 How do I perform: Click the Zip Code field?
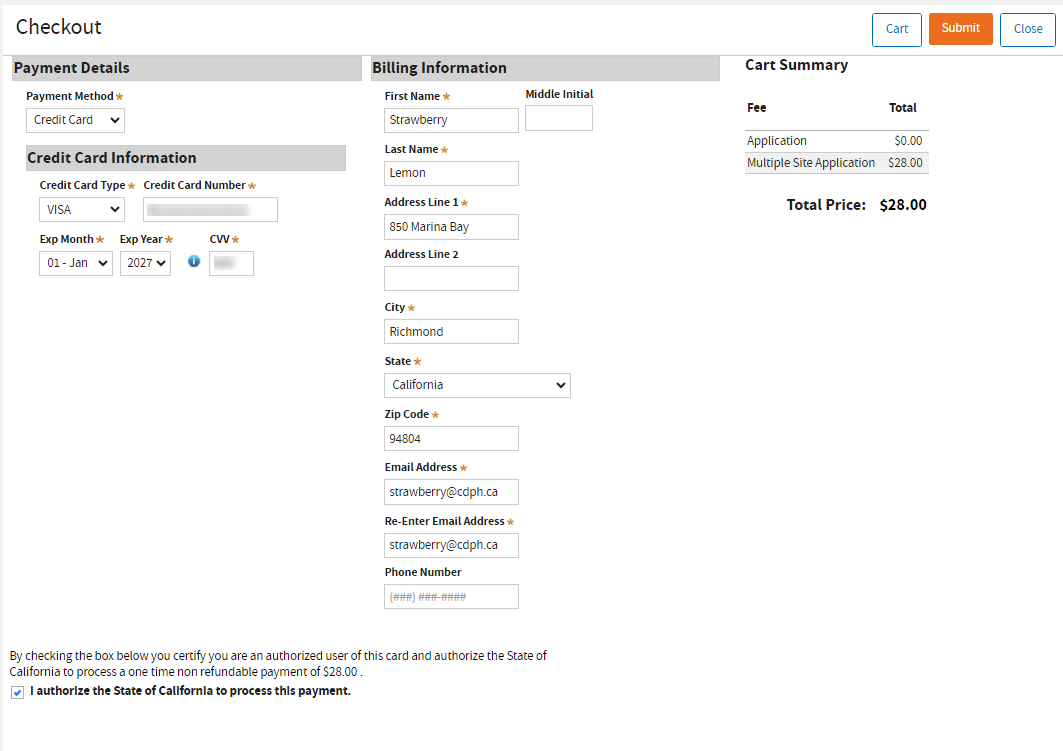[451, 439]
